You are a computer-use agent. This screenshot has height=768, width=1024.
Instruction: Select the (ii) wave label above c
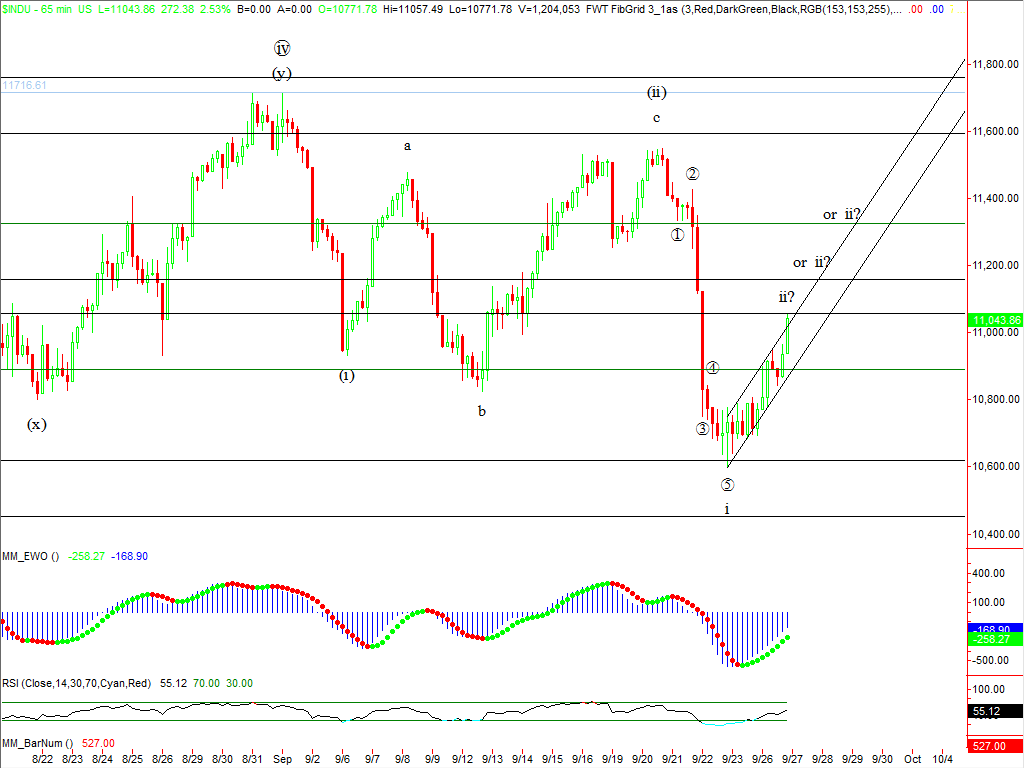point(656,93)
